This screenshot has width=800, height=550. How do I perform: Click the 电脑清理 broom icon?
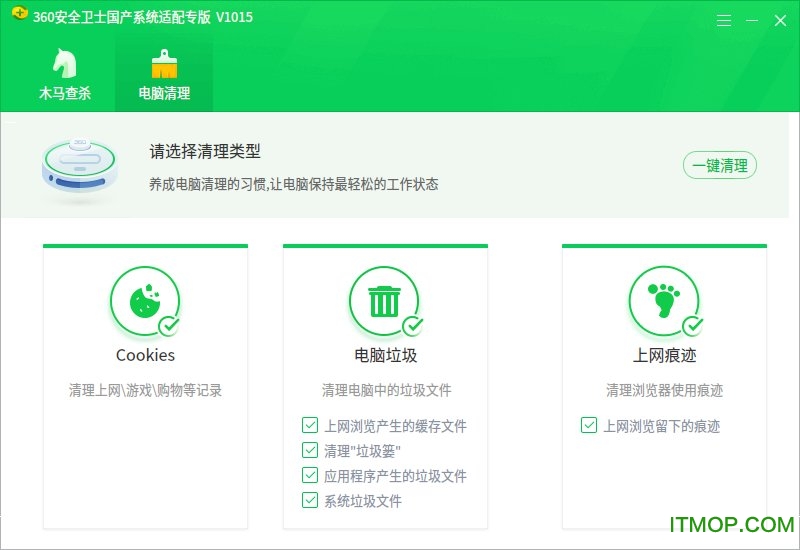(164, 64)
